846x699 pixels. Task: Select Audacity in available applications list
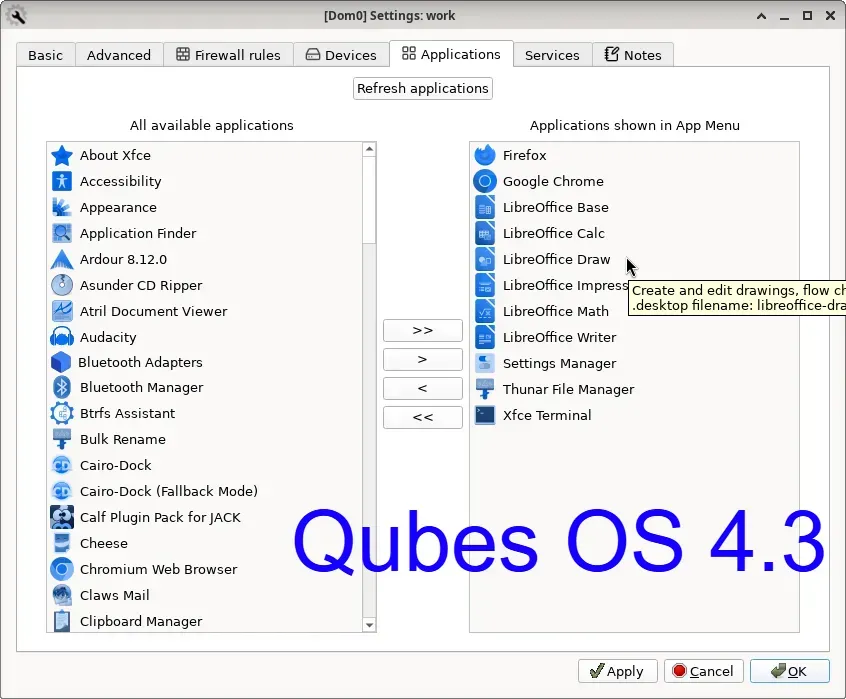point(110,337)
